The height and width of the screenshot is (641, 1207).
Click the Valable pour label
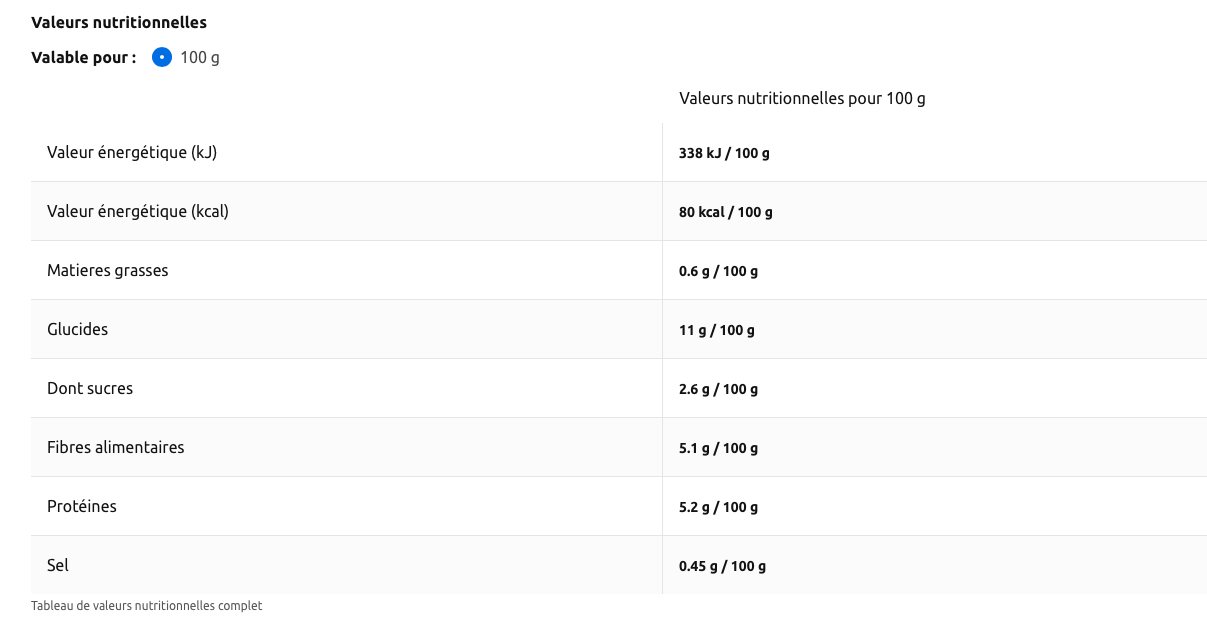[x=84, y=57]
